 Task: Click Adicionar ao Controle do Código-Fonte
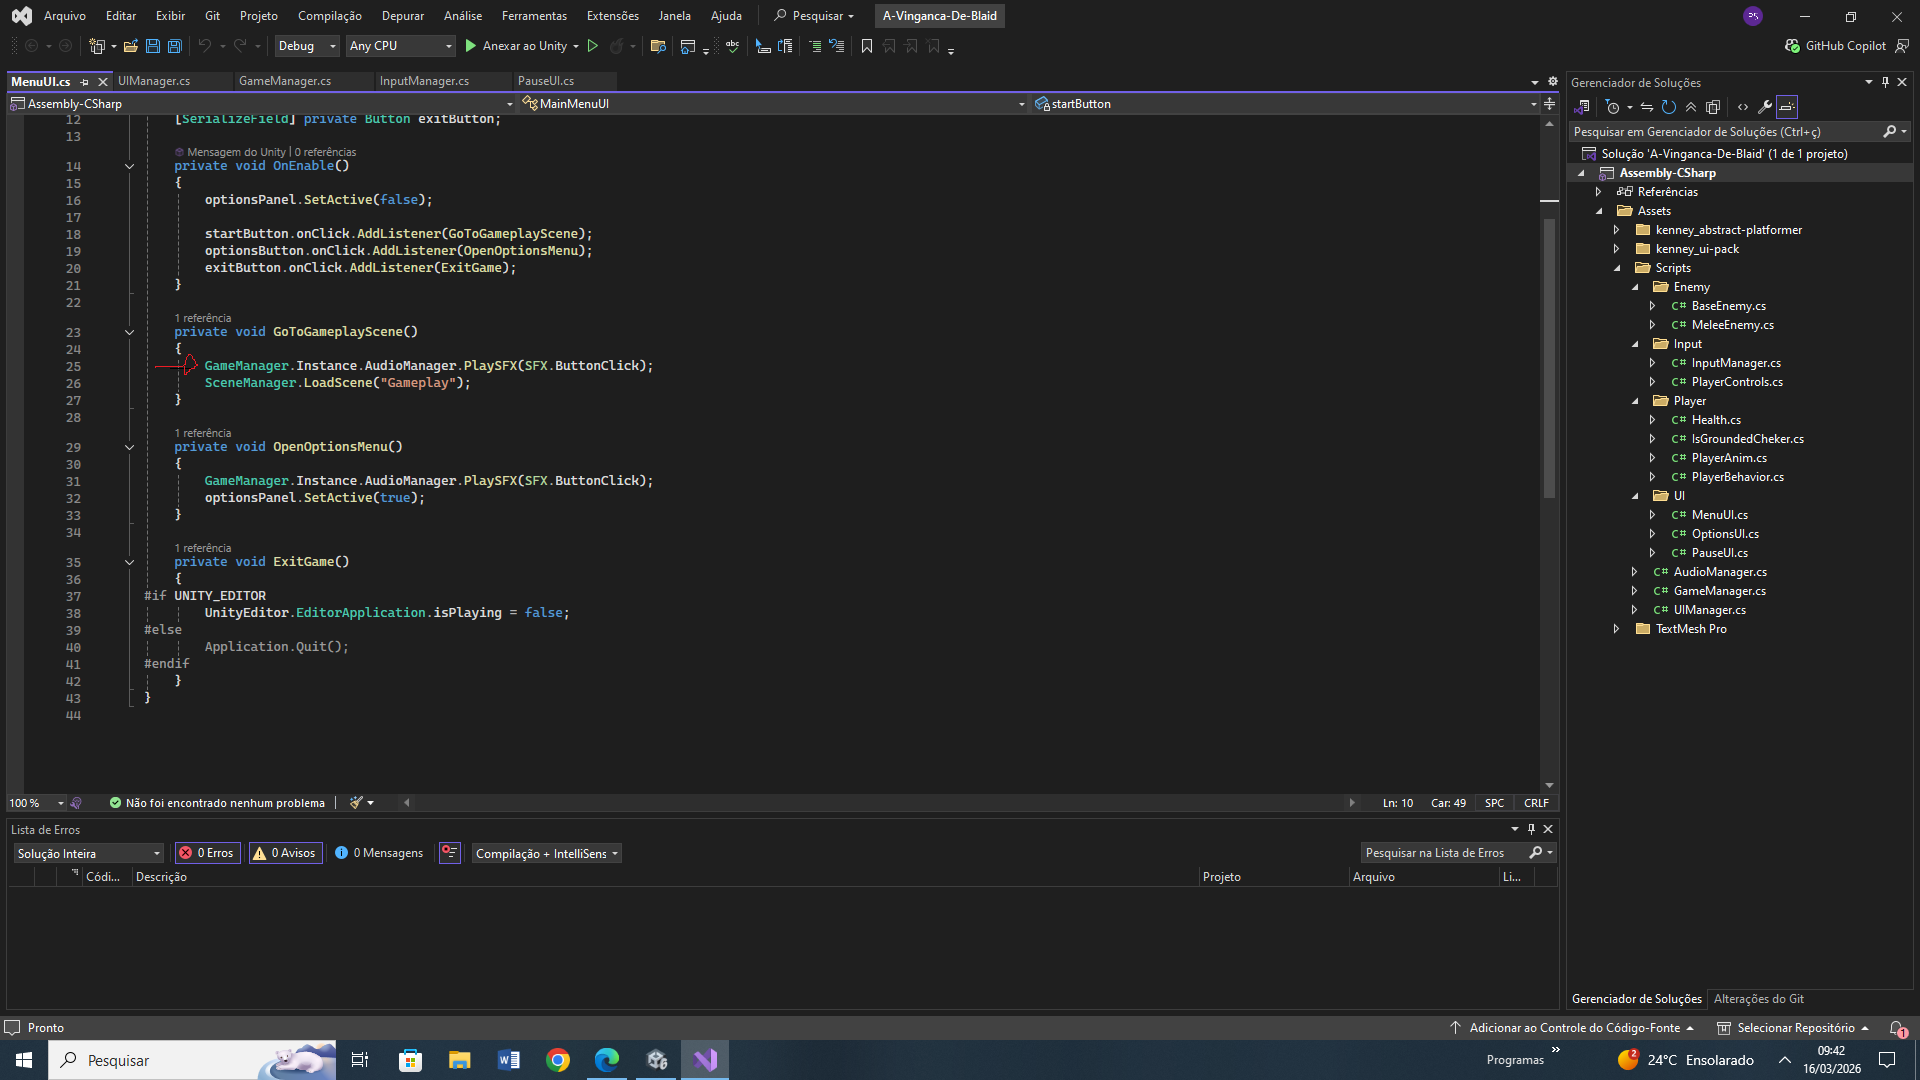1573,1028
